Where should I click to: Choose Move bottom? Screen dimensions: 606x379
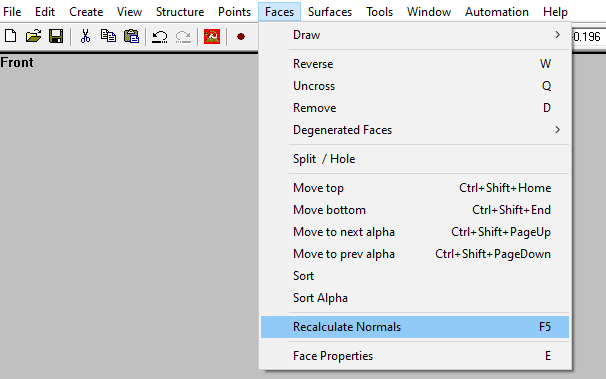pyautogui.click(x=415, y=210)
